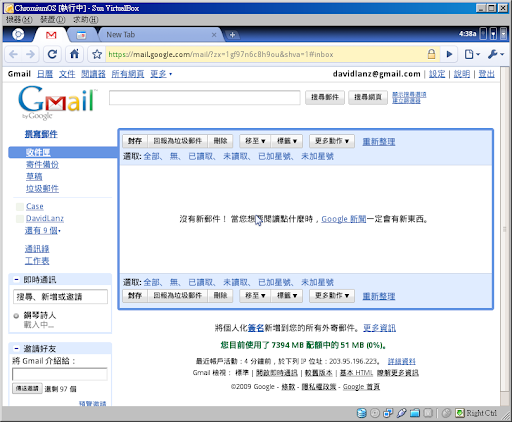Open the 垃圾郵件 spam folder
The width and height of the screenshot is (512, 422).
click(x=42, y=188)
